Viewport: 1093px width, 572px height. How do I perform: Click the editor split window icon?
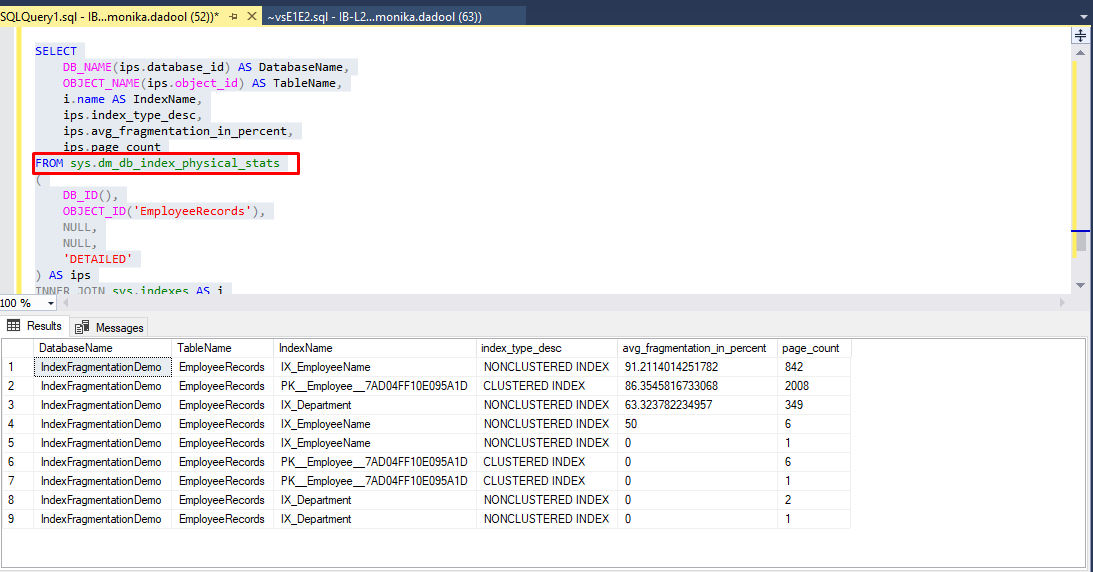tap(1080, 36)
